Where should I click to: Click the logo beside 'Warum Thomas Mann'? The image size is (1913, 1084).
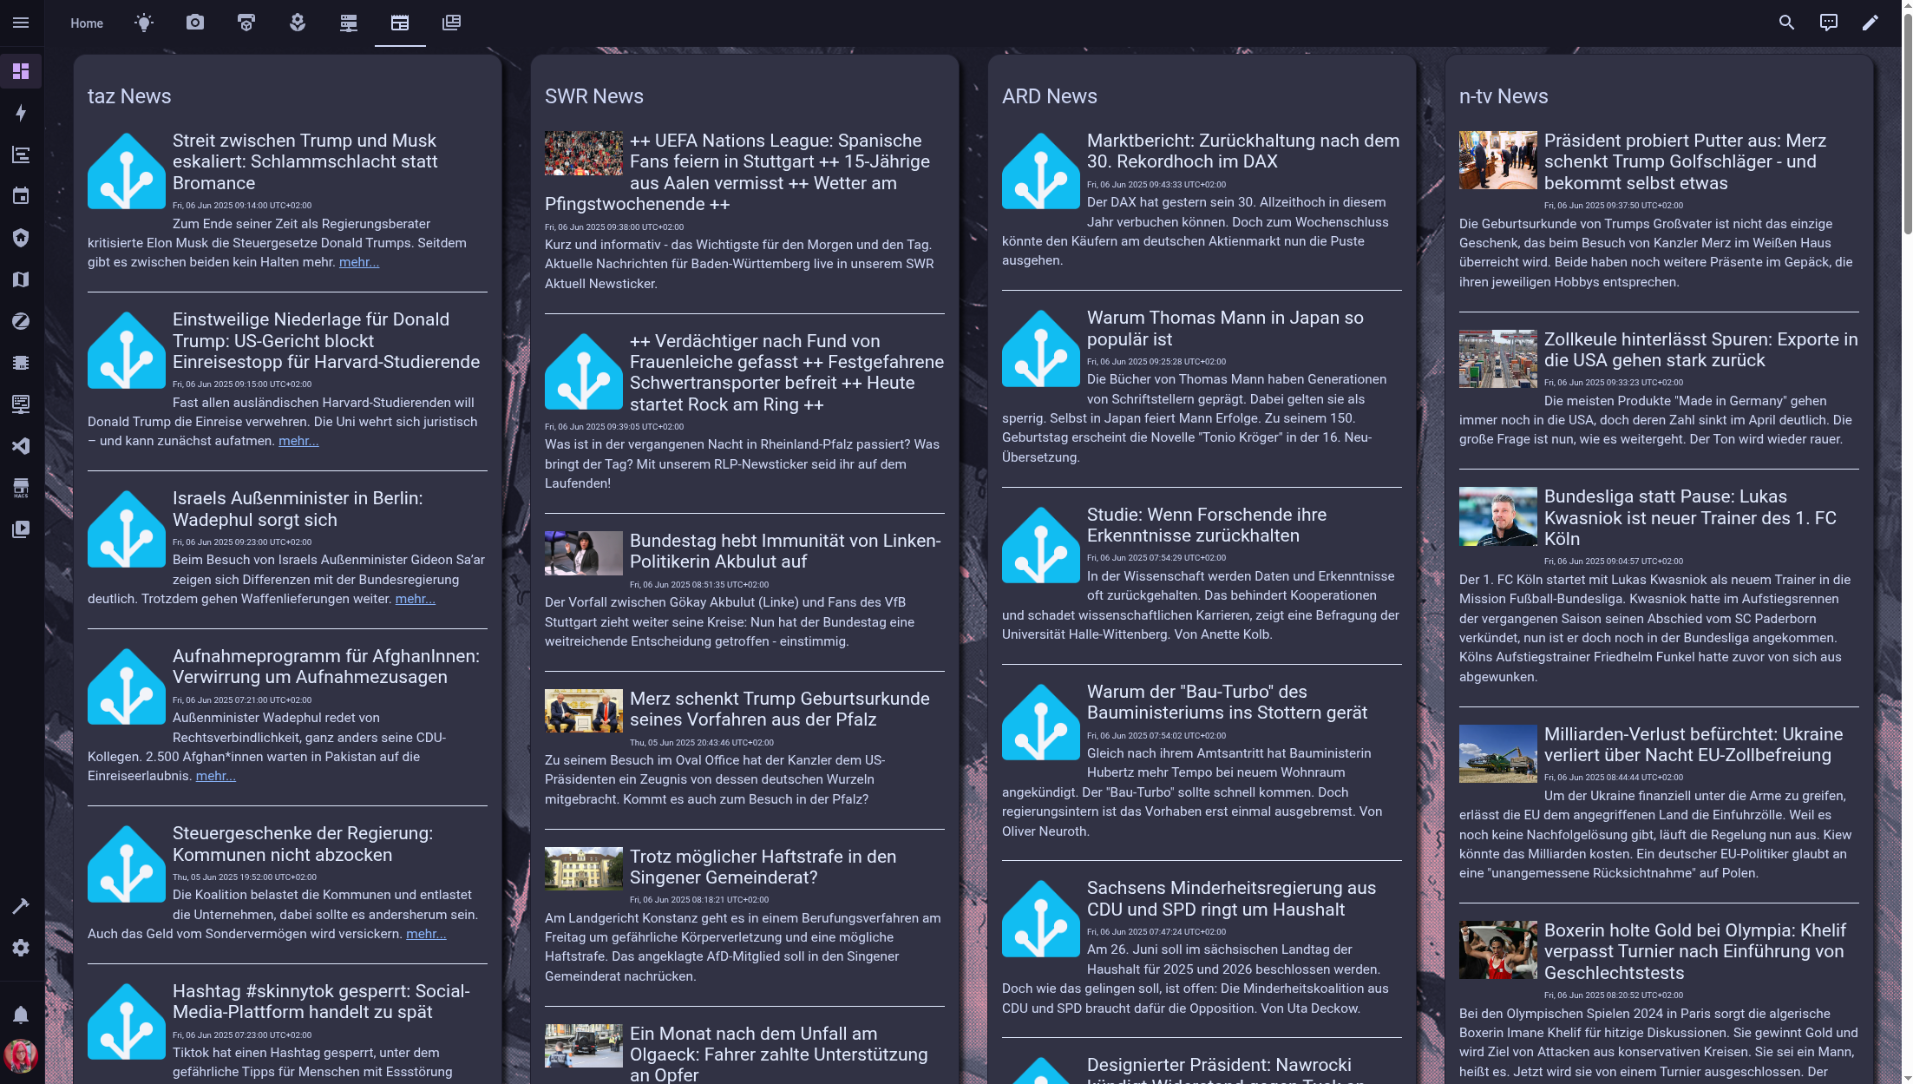click(x=1041, y=348)
